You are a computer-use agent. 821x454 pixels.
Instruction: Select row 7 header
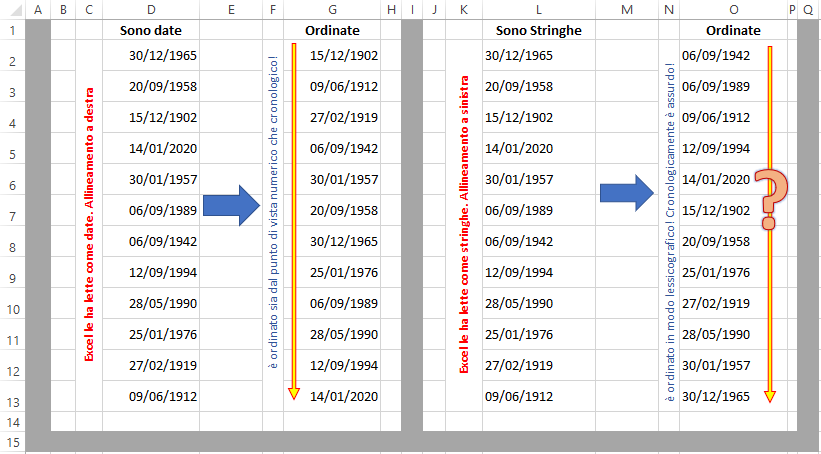point(12,217)
